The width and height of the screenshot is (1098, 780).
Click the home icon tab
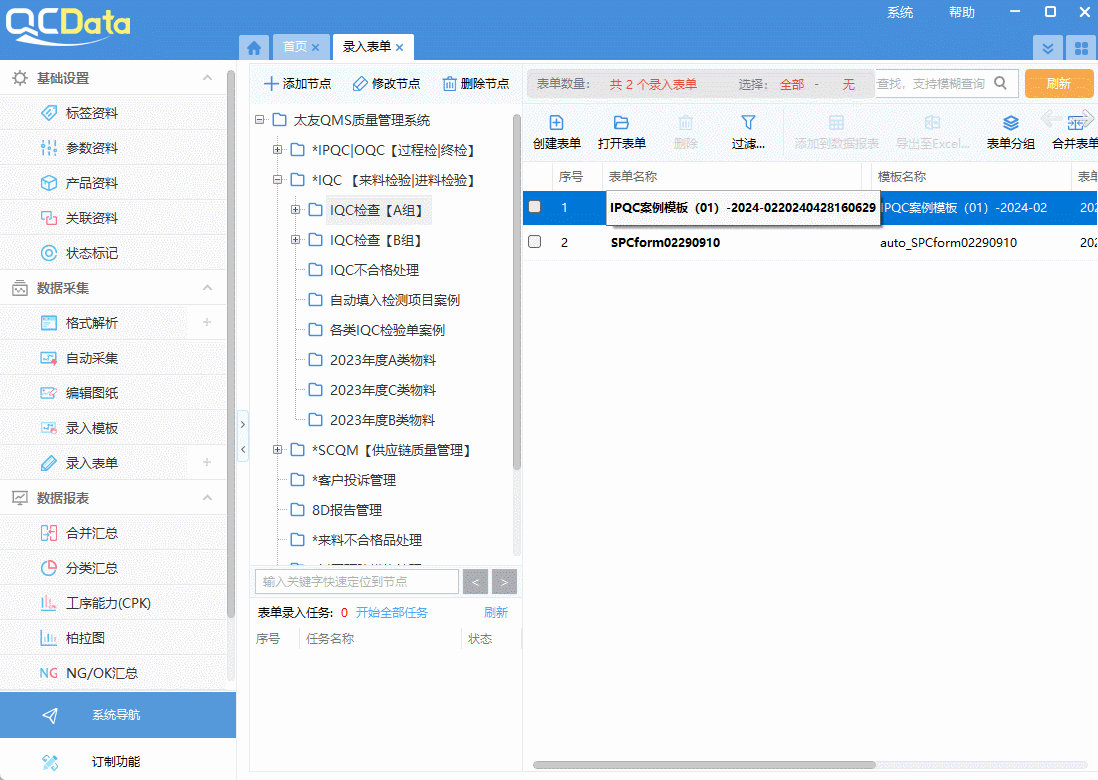point(254,47)
